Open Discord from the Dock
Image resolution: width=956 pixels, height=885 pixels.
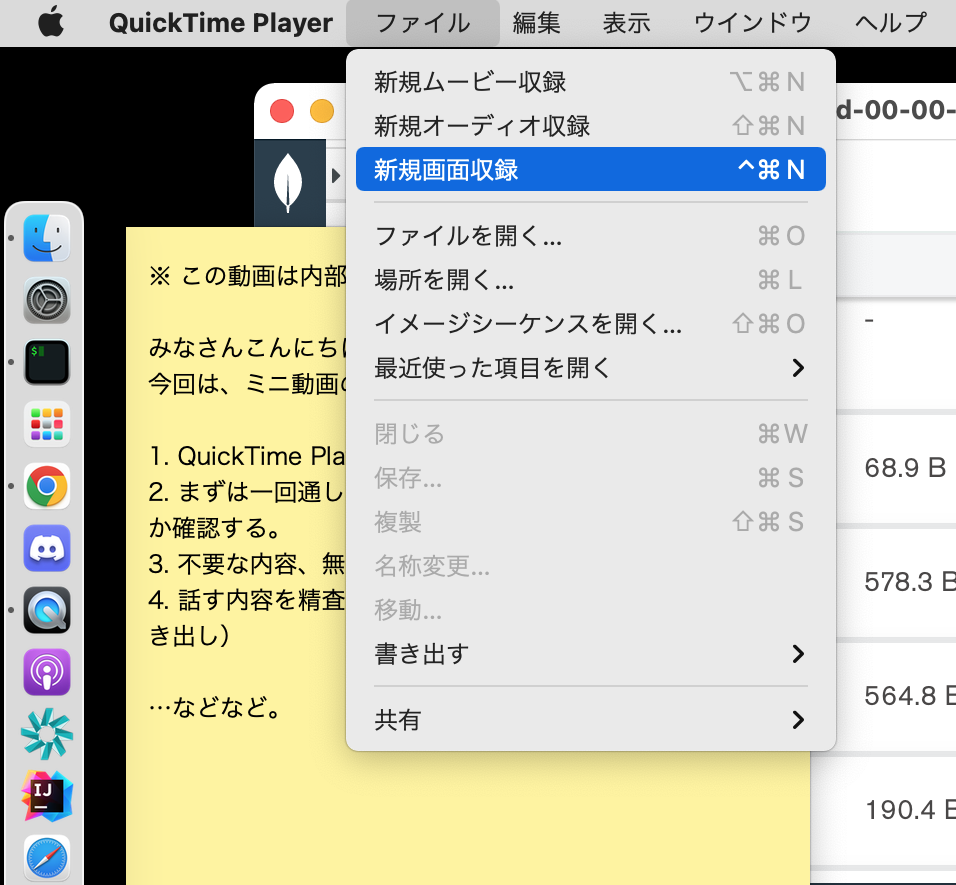pos(47,549)
